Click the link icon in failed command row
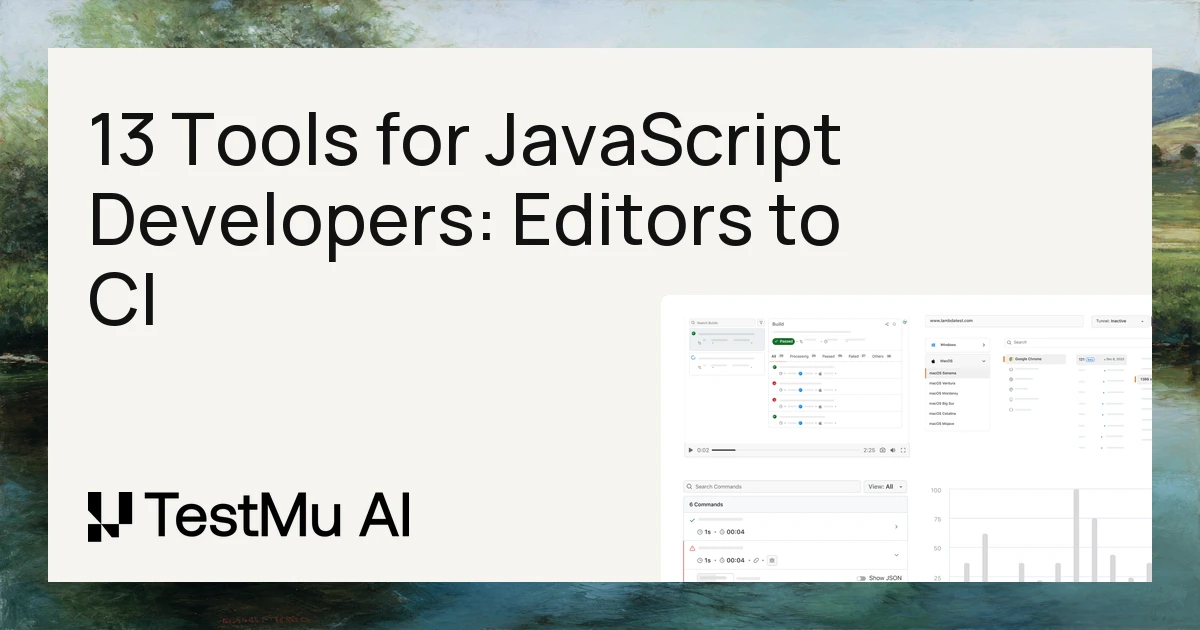 (756, 560)
